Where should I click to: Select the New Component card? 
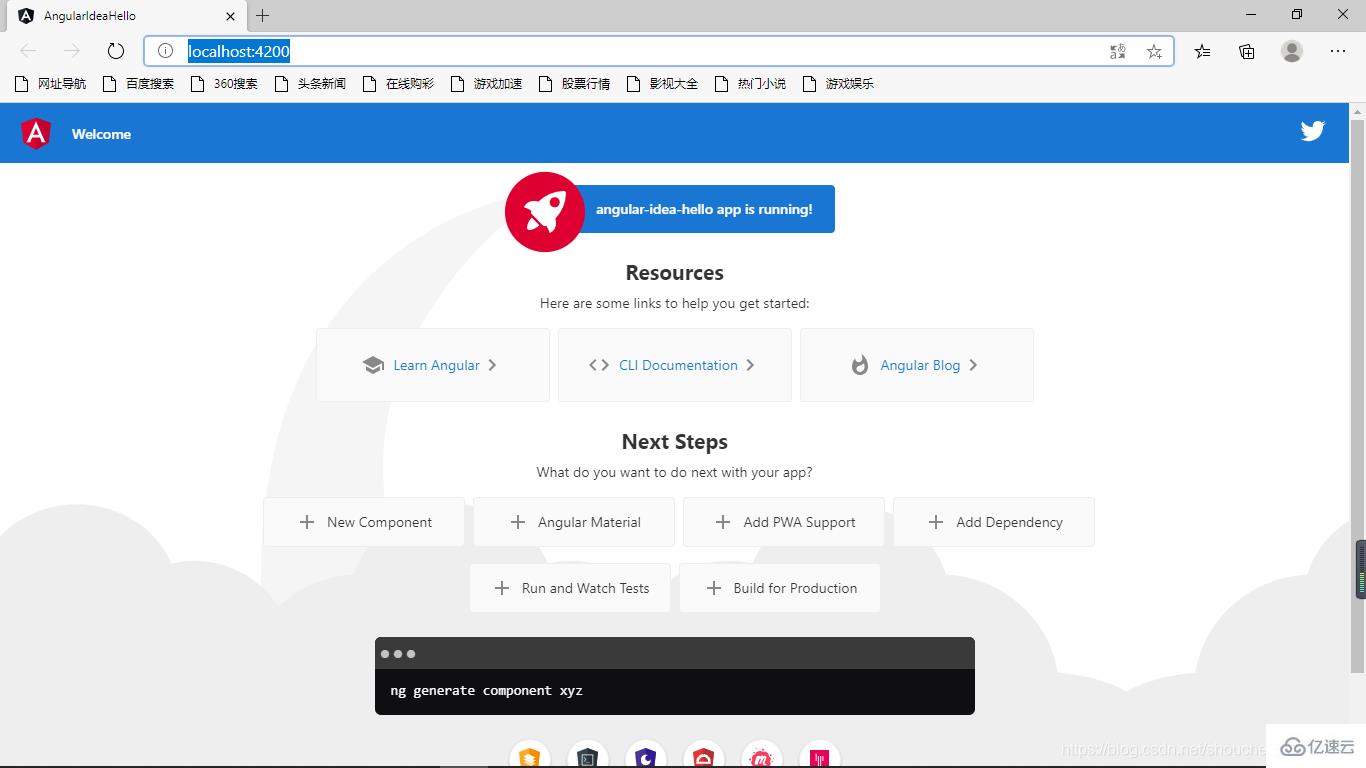coord(364,522)
